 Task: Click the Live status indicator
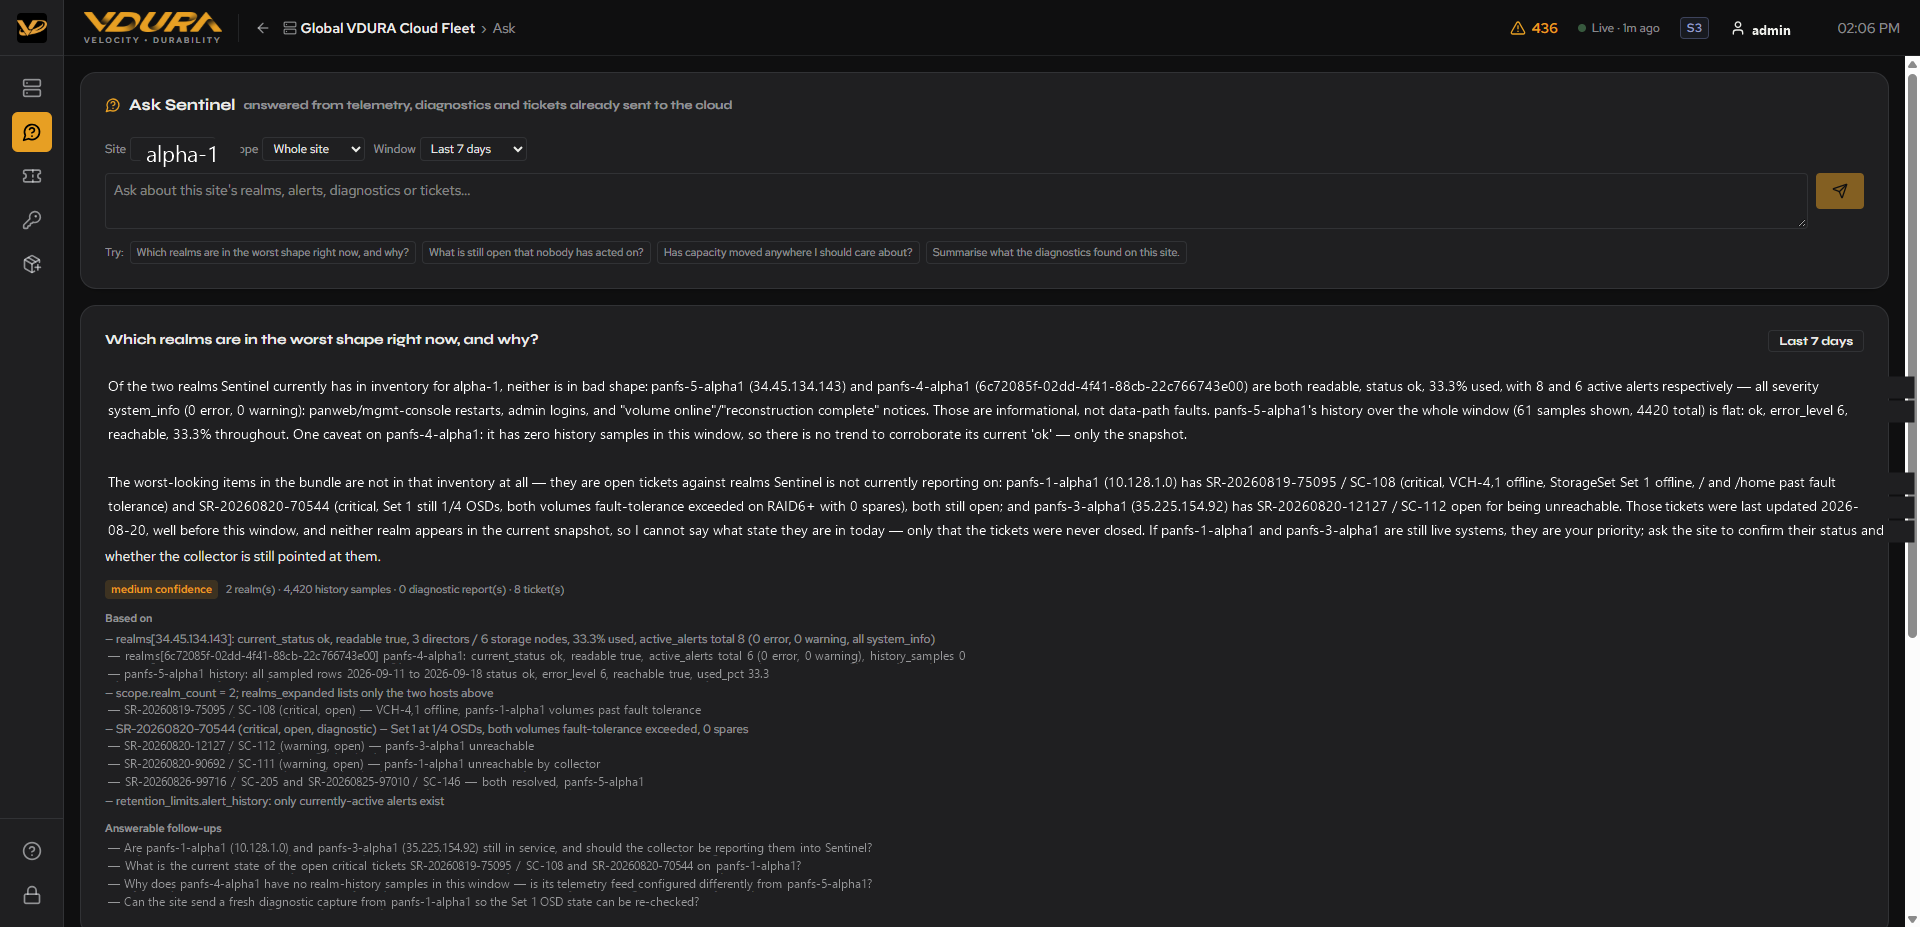(x=1618, y=28)
